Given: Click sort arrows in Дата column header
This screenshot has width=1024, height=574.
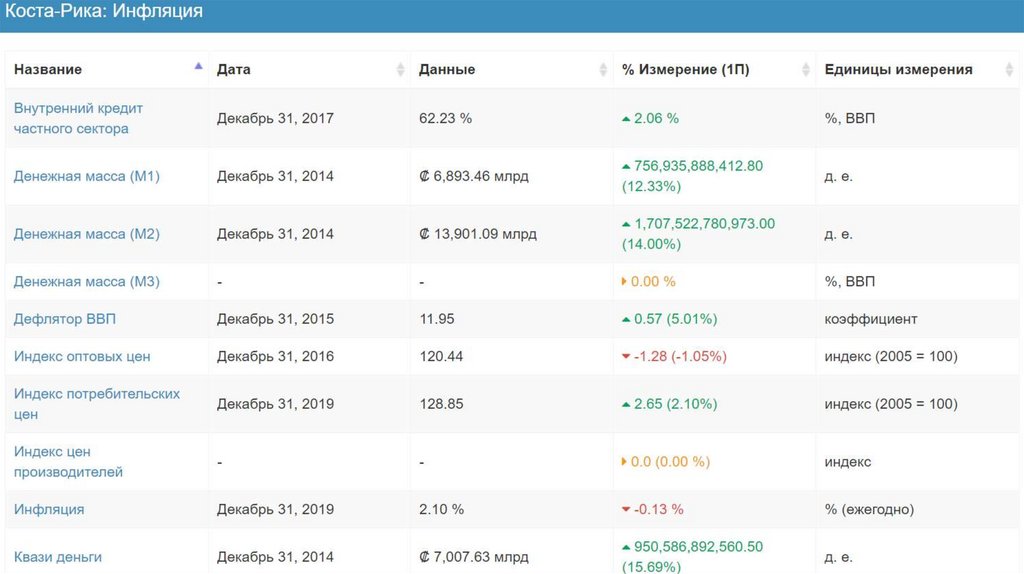Looking at the screenshot, I should tap(401, 70).
